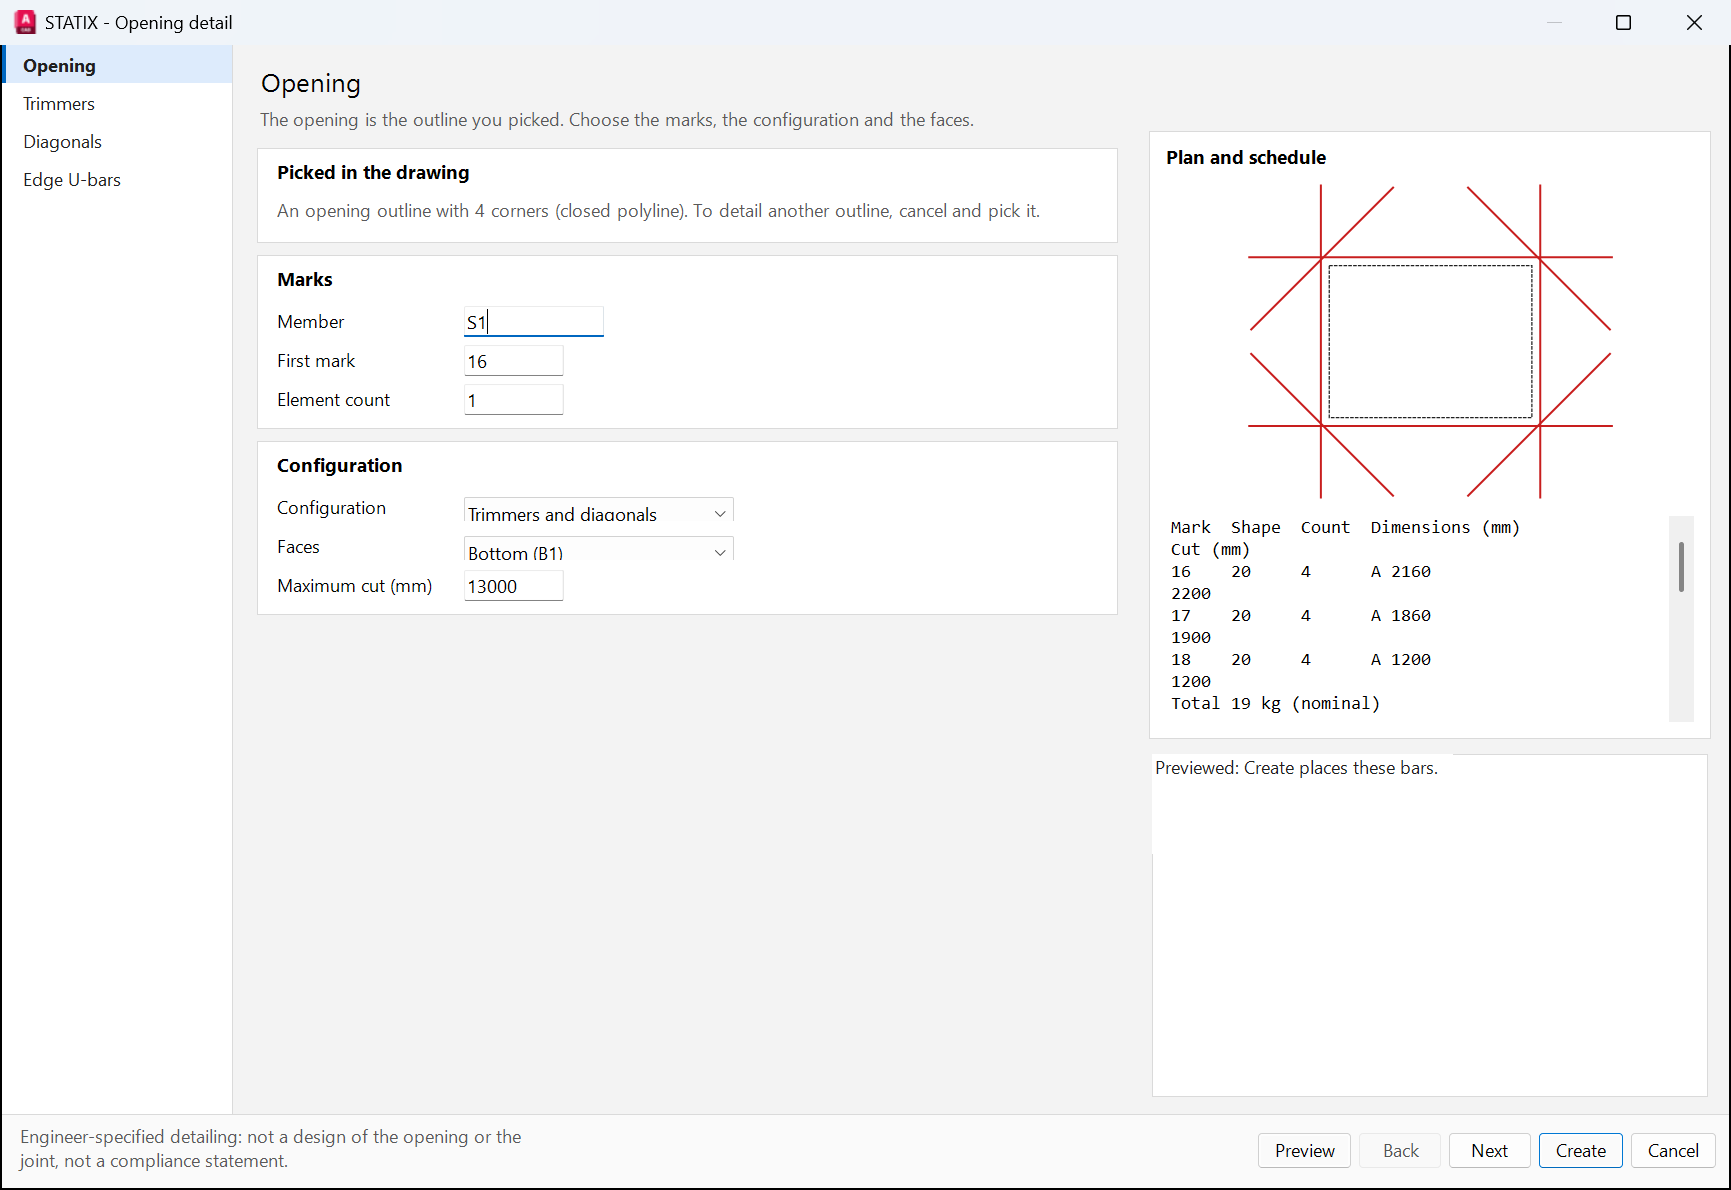The image size is (1731, 1190).
Task: Go to the Diagonals page
Action: pyautogui.click(x=117, y=142)
